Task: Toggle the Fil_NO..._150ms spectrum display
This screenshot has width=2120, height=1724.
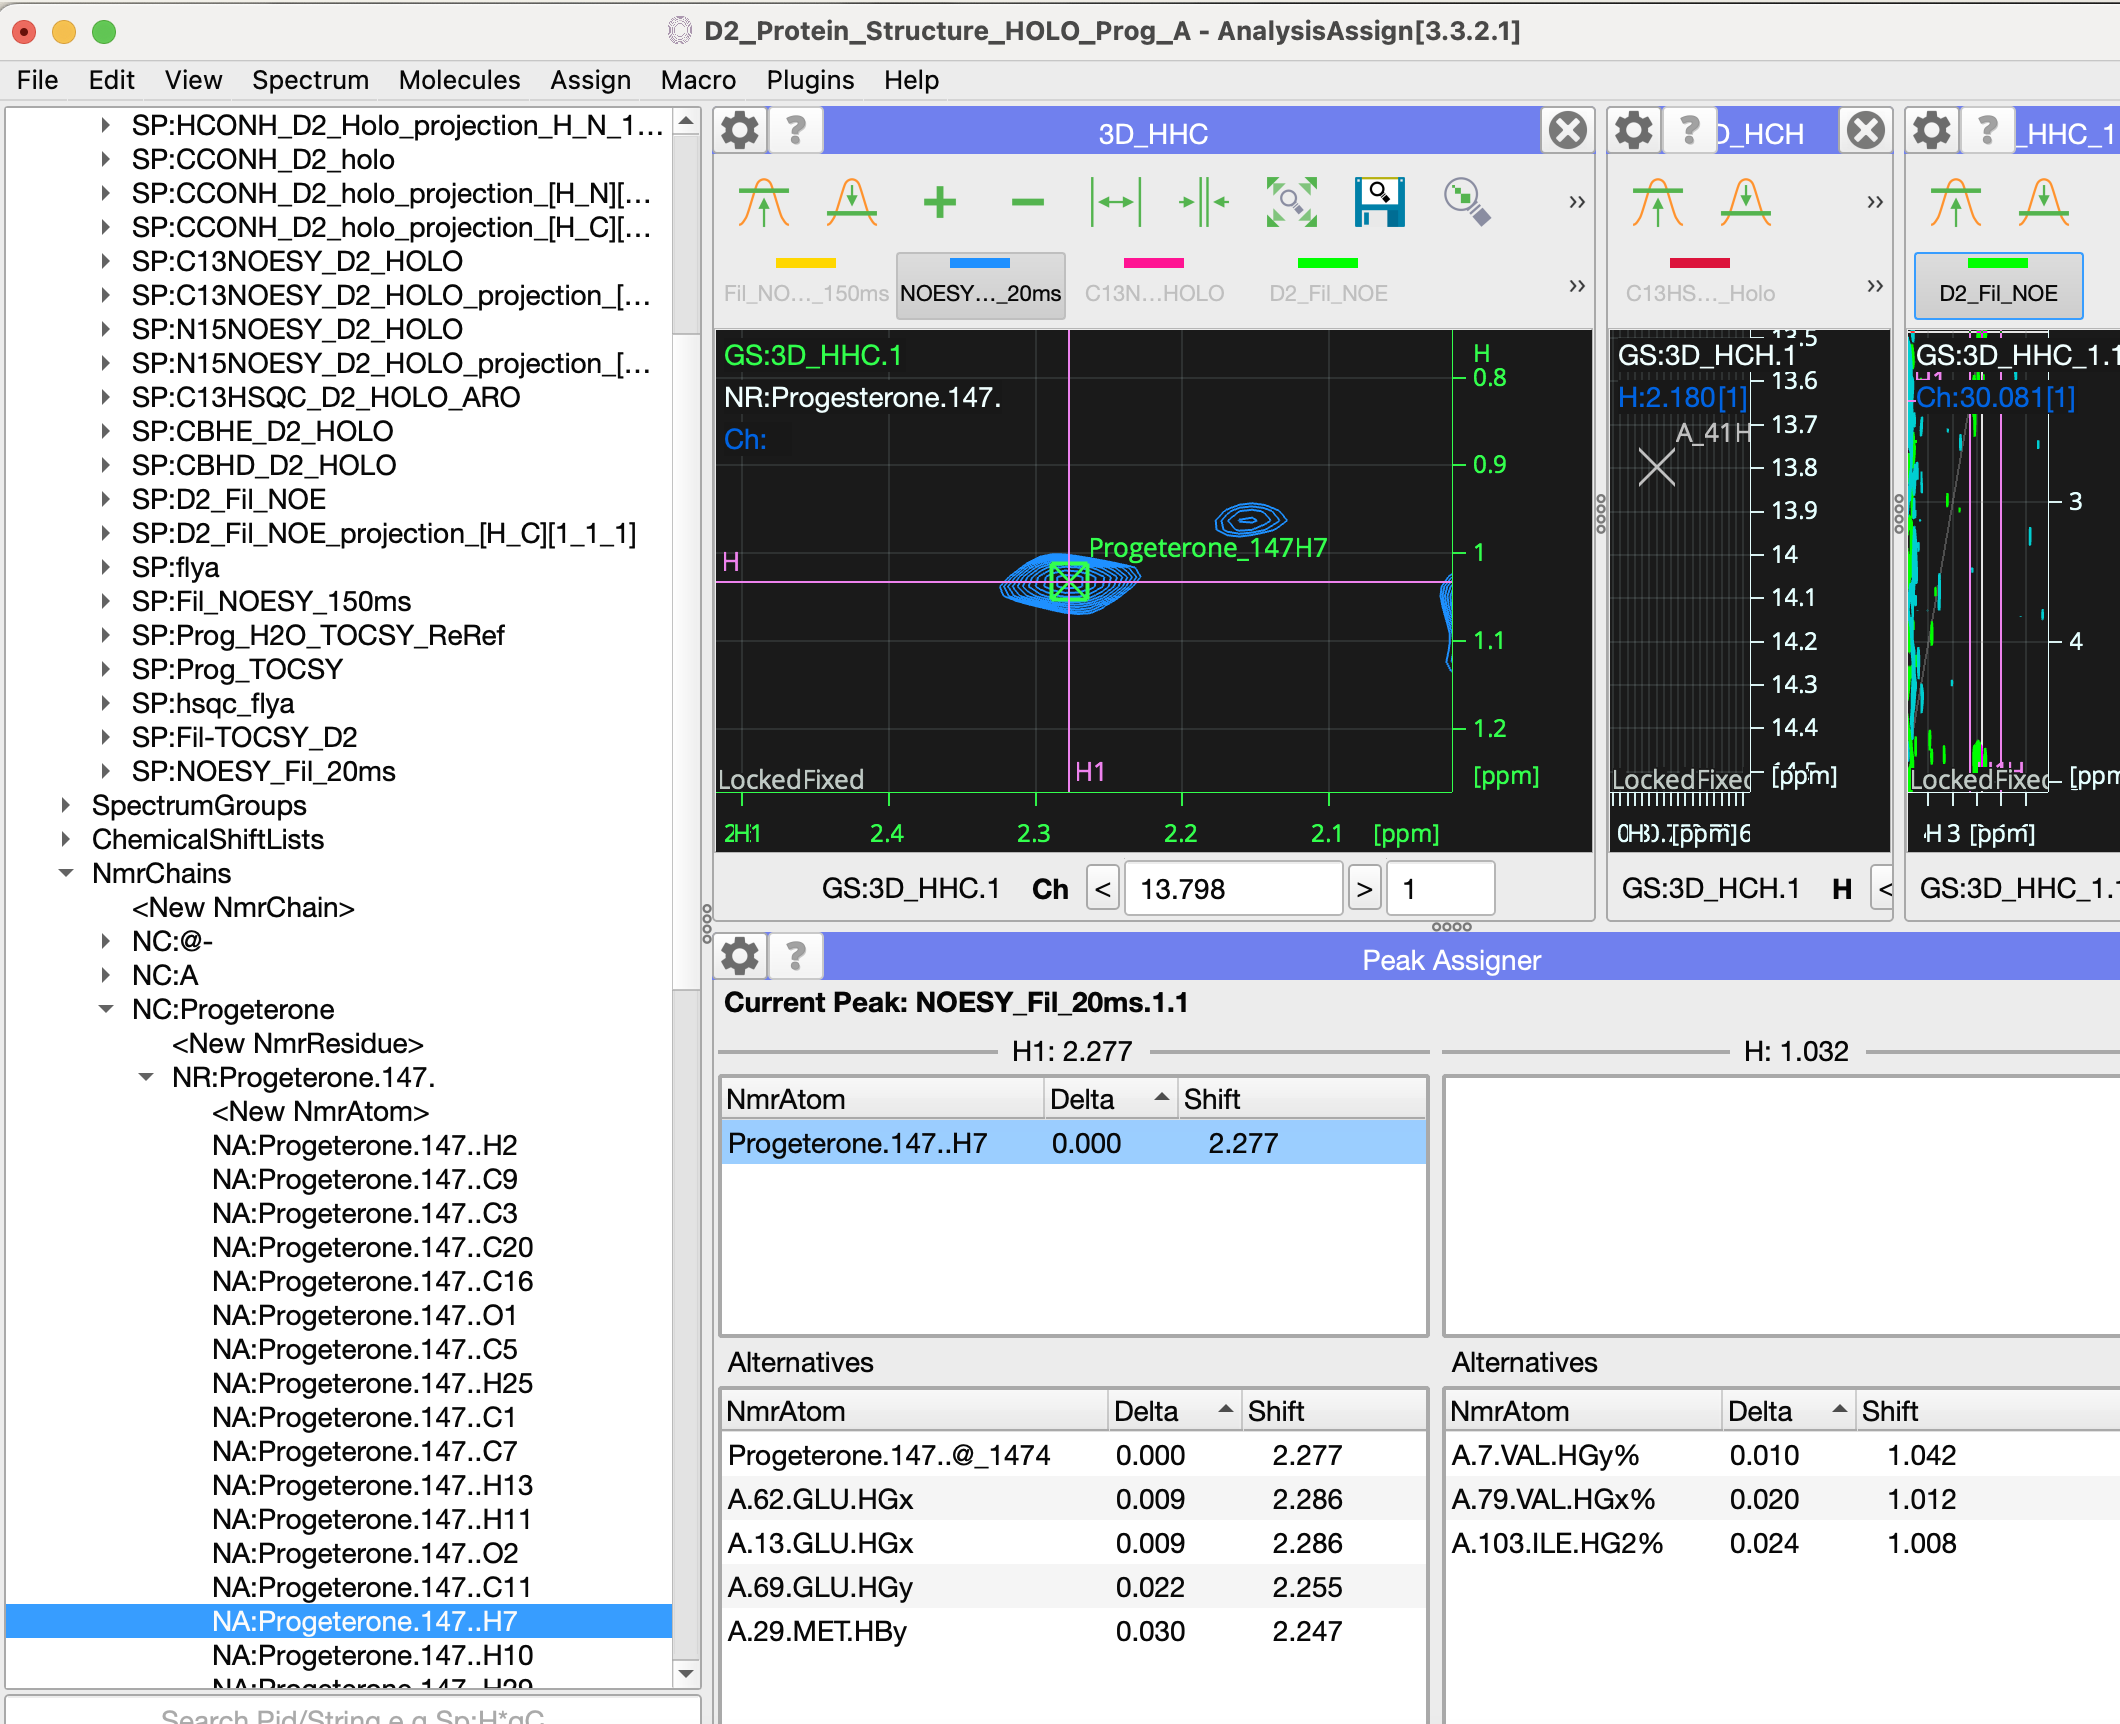Action: 806,286
